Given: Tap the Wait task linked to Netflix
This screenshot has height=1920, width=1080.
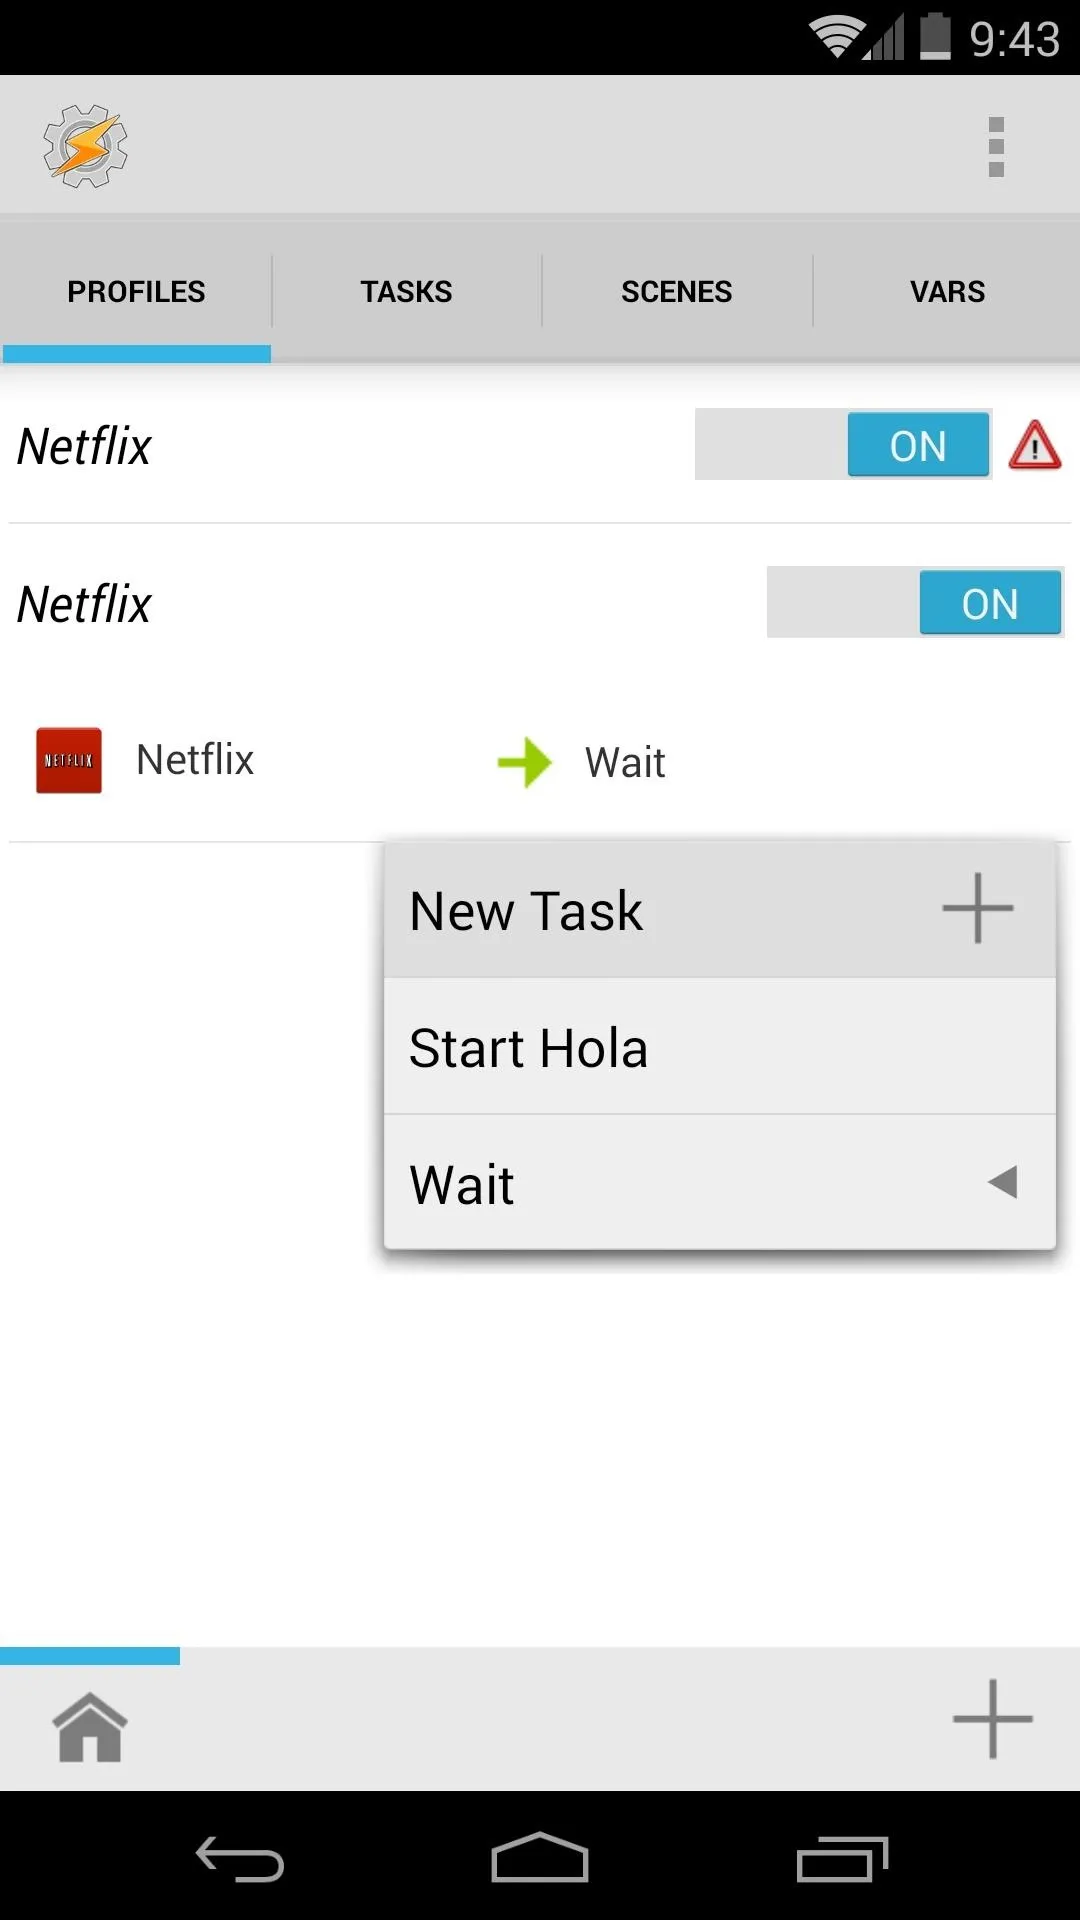Looking at the screenshot, I should [625, 763].
